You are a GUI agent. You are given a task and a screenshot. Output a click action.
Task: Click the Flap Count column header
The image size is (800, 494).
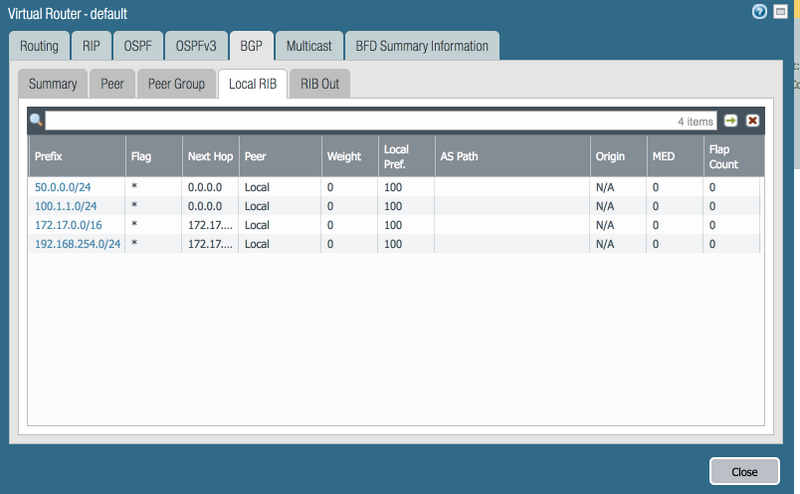(x=730, y=157)
